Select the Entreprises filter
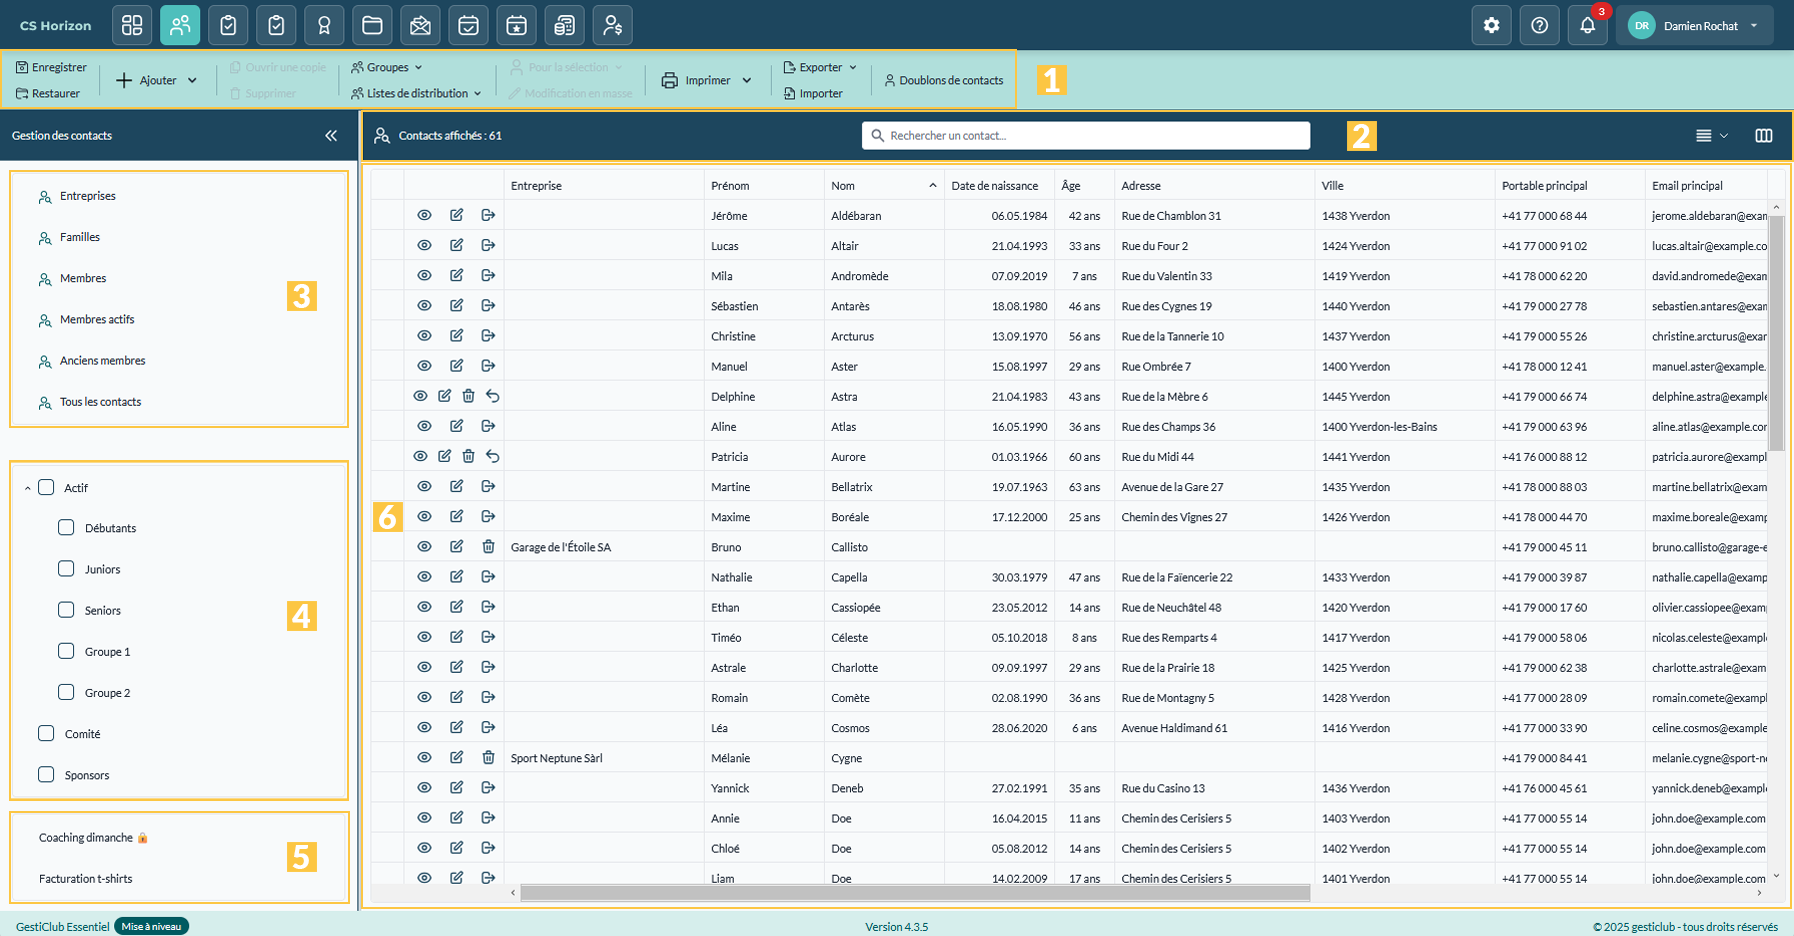 pos(87,196)
